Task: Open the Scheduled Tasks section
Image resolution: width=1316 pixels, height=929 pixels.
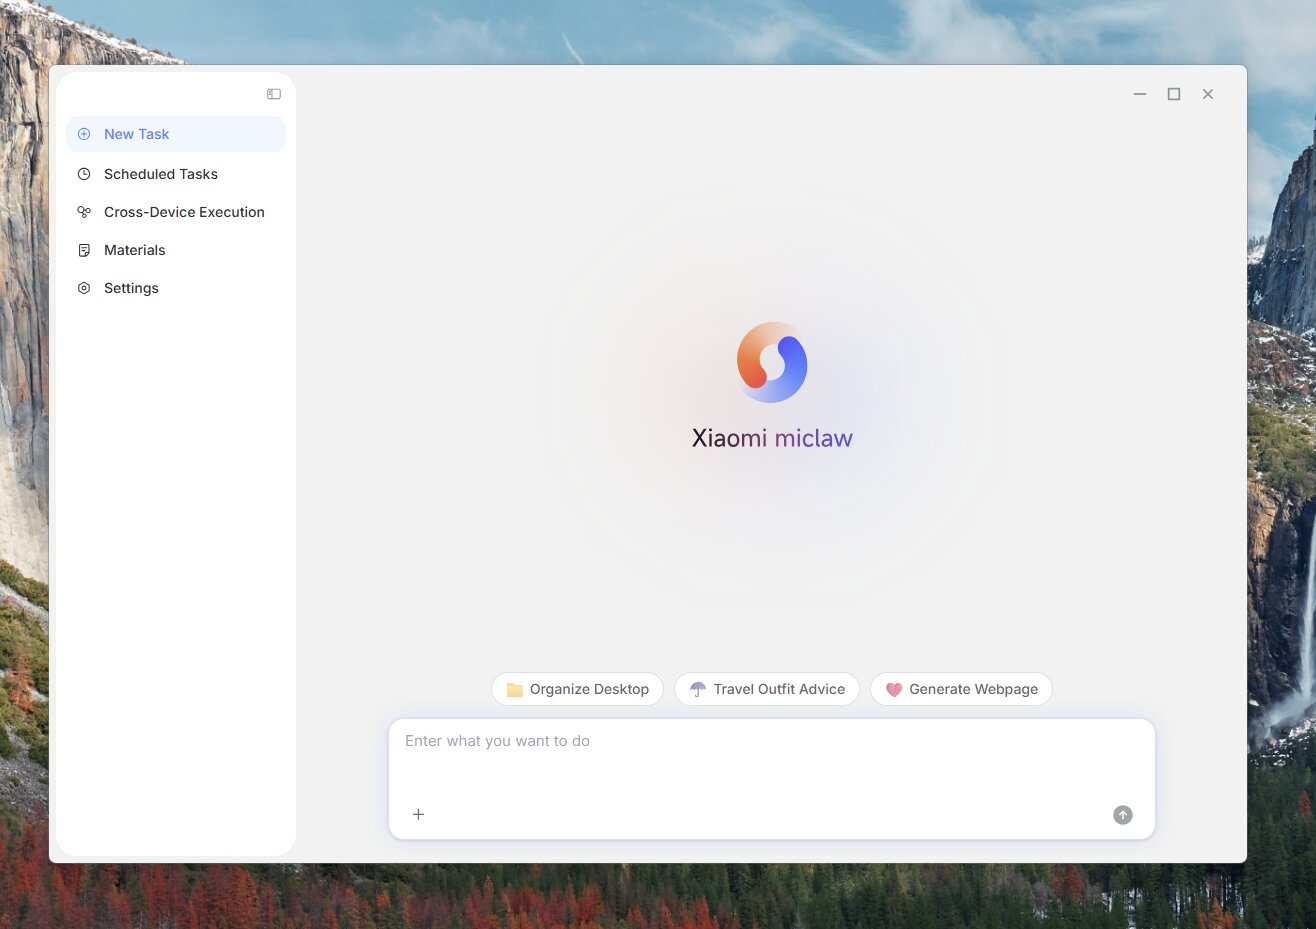Action: click(160, 173)
